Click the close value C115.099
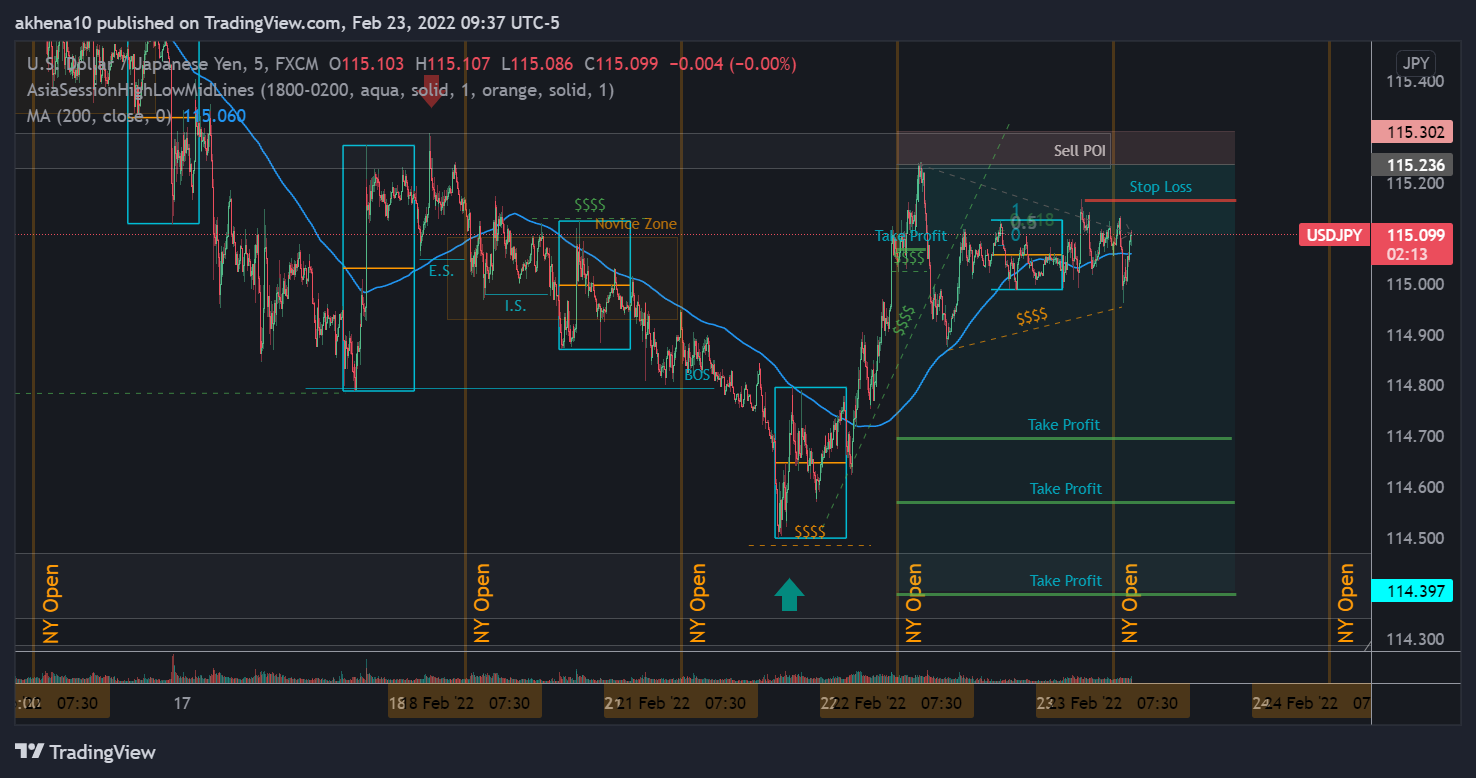The width and height of the screenshot is (1476, 778). [621, 64]
